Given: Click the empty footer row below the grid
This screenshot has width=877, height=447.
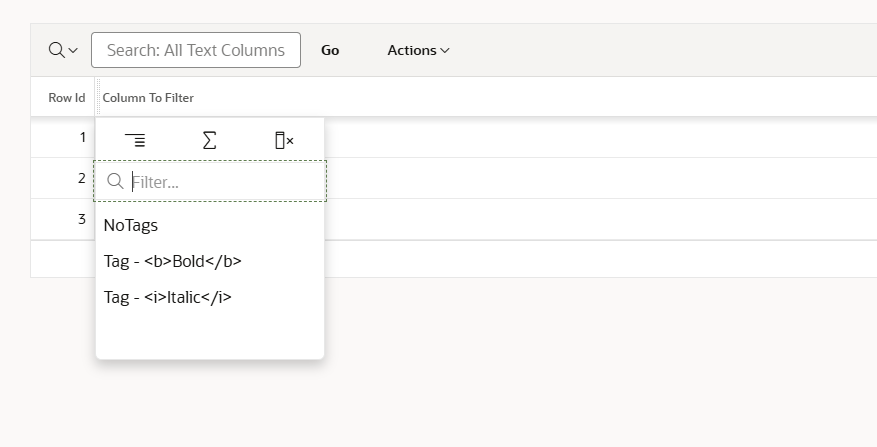Looking at the screenshot, I should click(x=600, y=259).
